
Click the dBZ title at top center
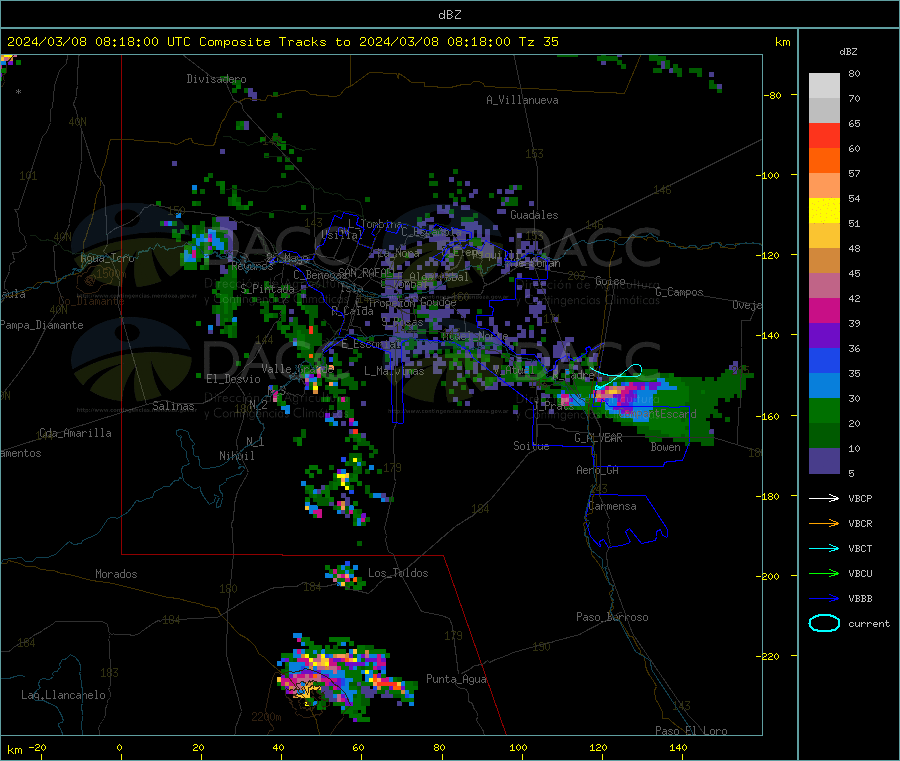[449, 15]
